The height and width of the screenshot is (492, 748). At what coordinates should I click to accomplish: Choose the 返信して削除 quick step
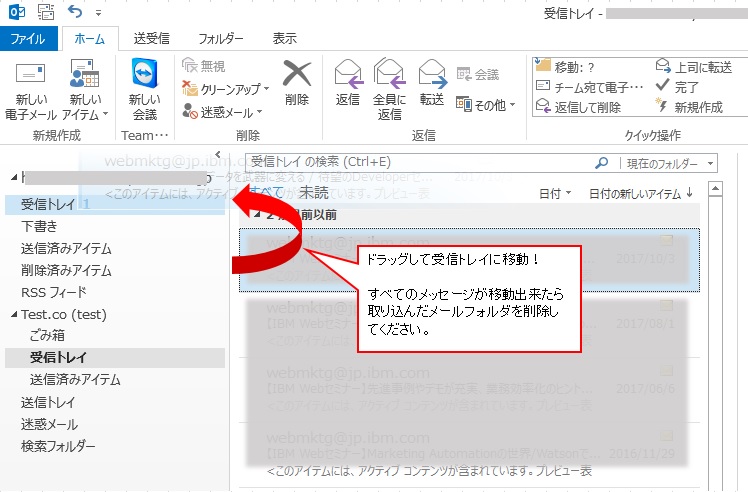[x=578, y=107]
